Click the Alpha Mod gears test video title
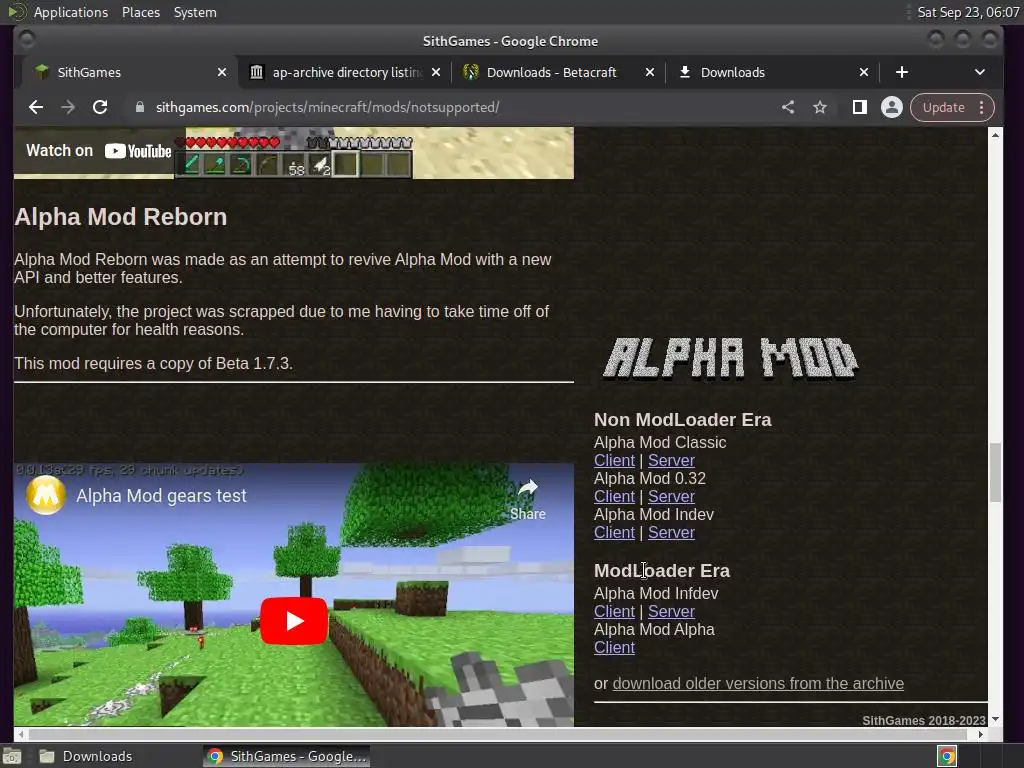Screen dimensions: 1024x768 point(161,496)
